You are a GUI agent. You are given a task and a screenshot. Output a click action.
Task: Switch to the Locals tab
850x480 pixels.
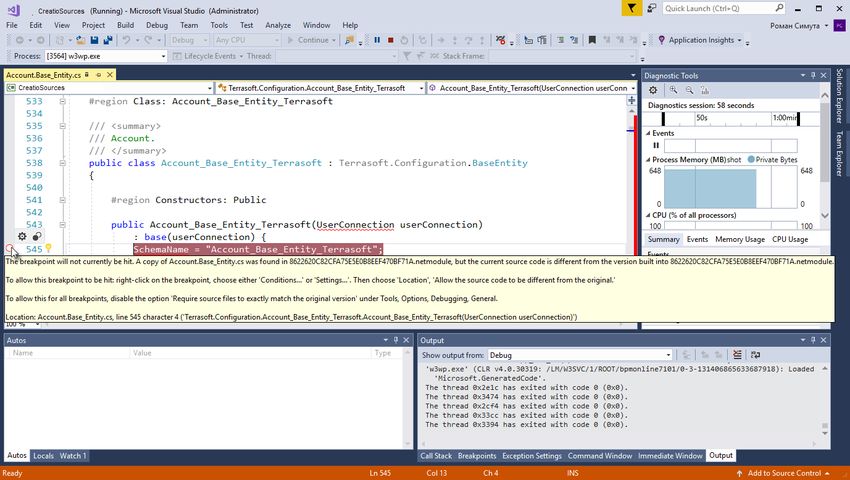[43, 456]
